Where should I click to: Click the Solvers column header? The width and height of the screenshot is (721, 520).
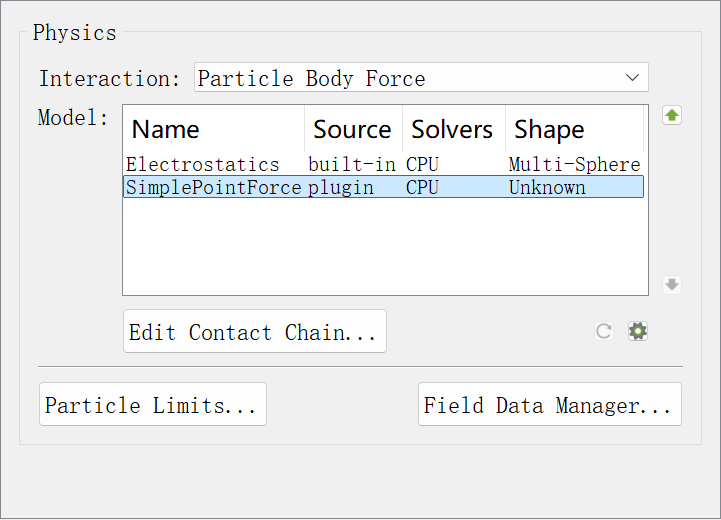(x=452, y=130)
